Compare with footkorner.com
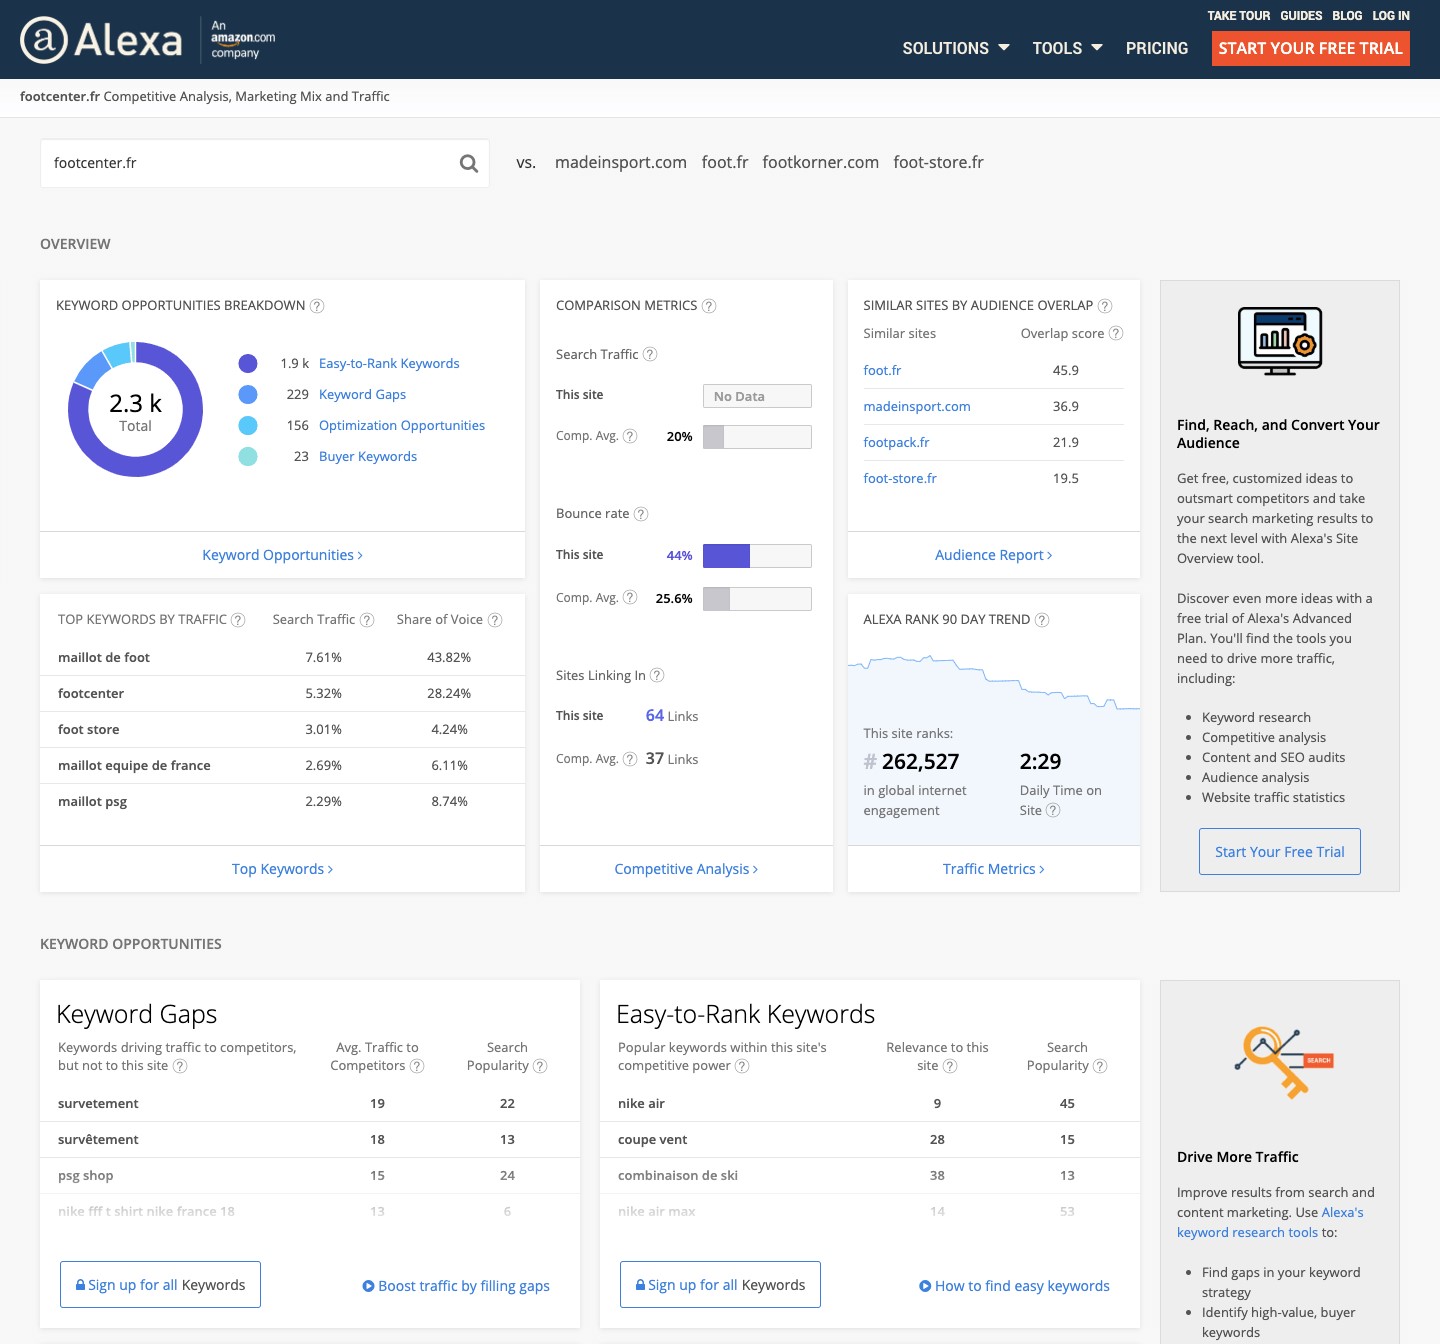 click(820, 162)
